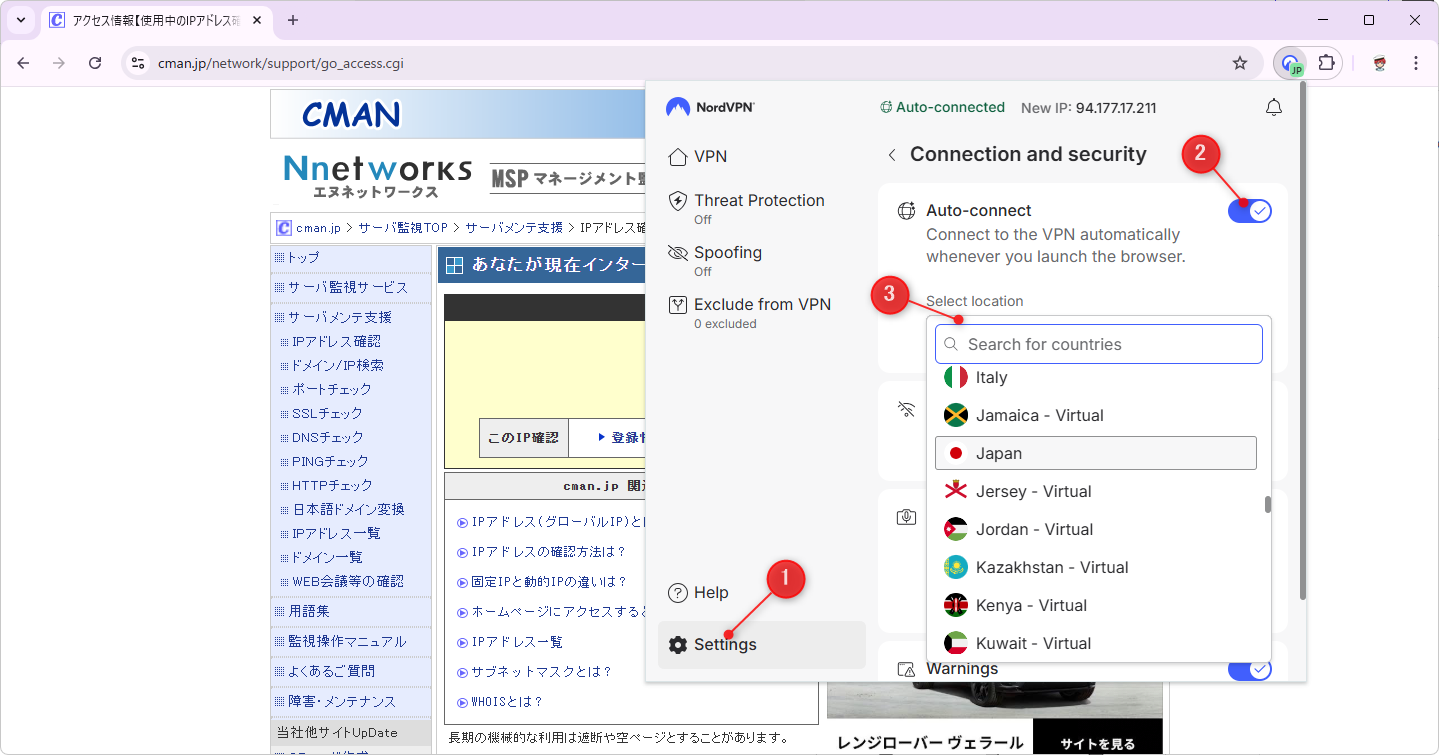The width and height of the screenshot is (1439, 755).
Task: Open the notifications bell in NordVPN
Action: [1273, 108]
